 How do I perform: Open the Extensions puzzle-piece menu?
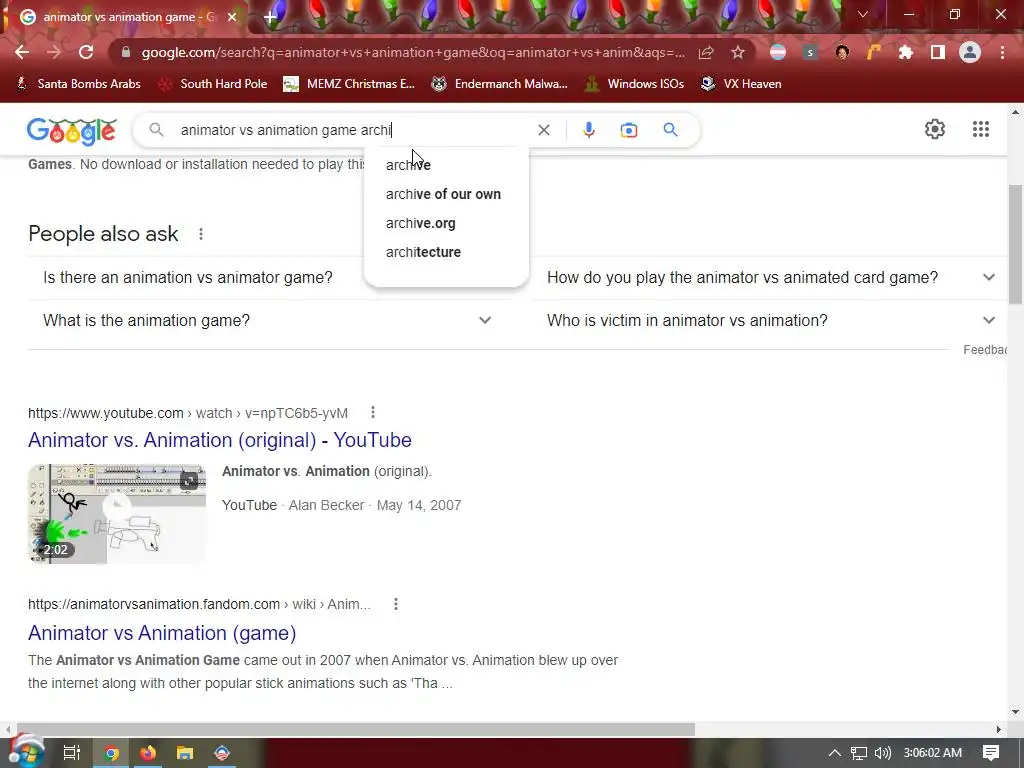(906, 52)
